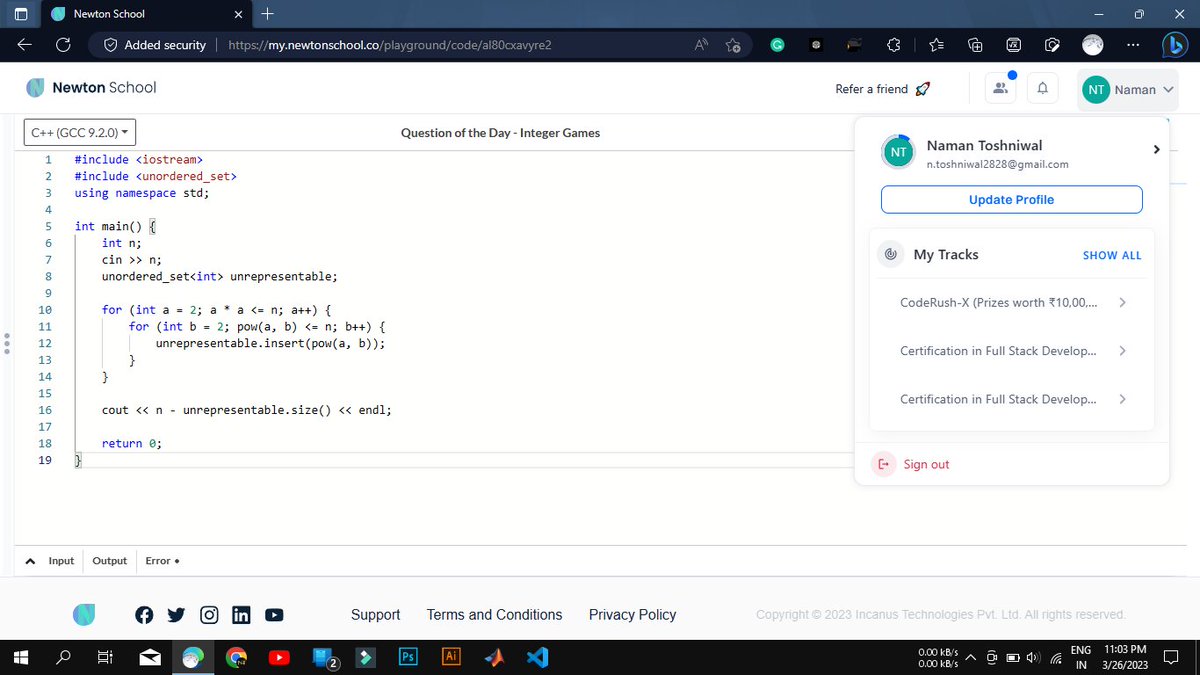
Task: Click the Added security indicator
Action: pos(155,45)
